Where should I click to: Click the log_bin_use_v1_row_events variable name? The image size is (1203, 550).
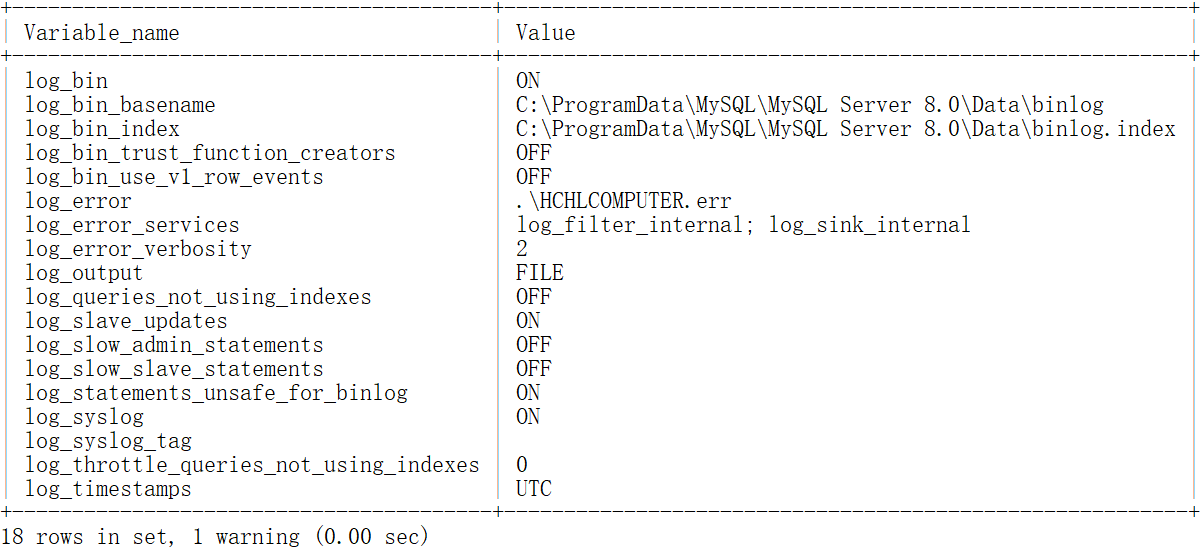click(x=174, y=177)
